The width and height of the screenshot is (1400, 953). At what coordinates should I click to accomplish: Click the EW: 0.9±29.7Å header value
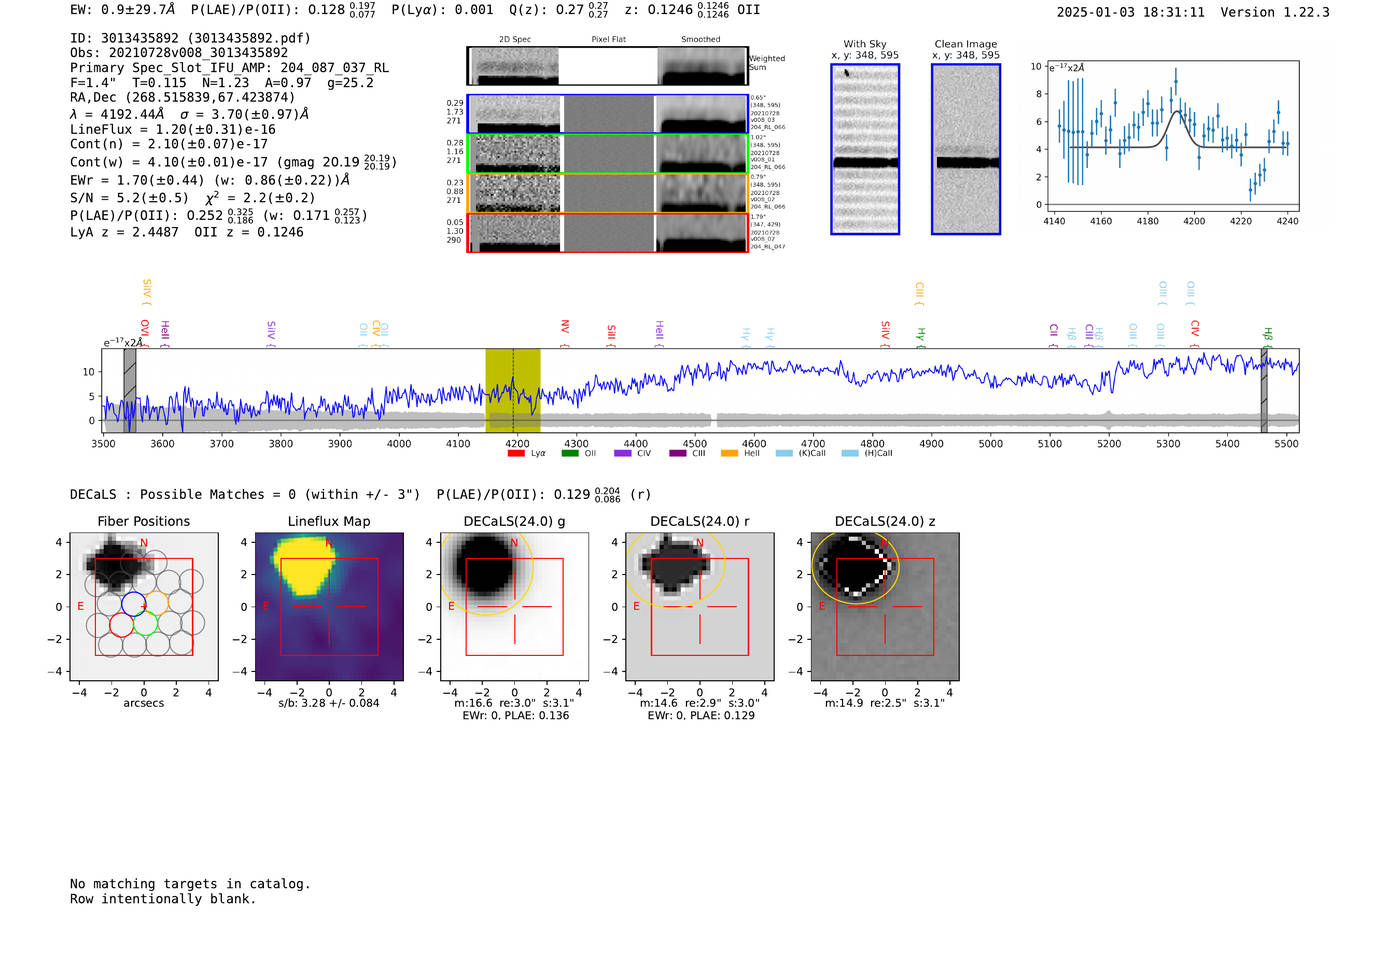pos(122,9)
